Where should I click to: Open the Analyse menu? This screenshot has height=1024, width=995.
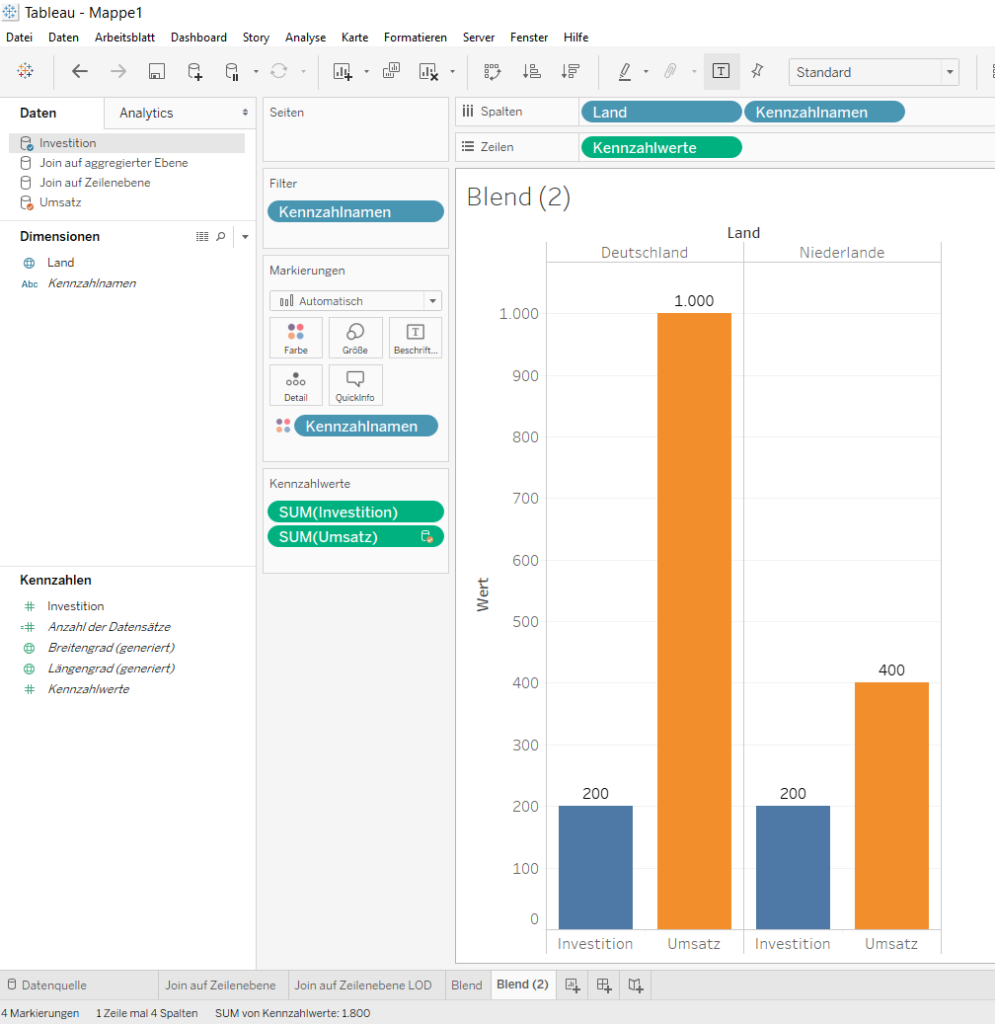(305, 37)
